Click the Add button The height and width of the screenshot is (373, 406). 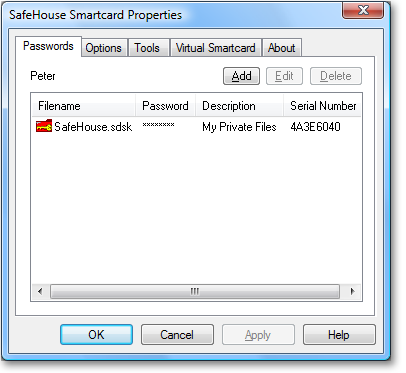pyautogui.click(x=241, y=76)
